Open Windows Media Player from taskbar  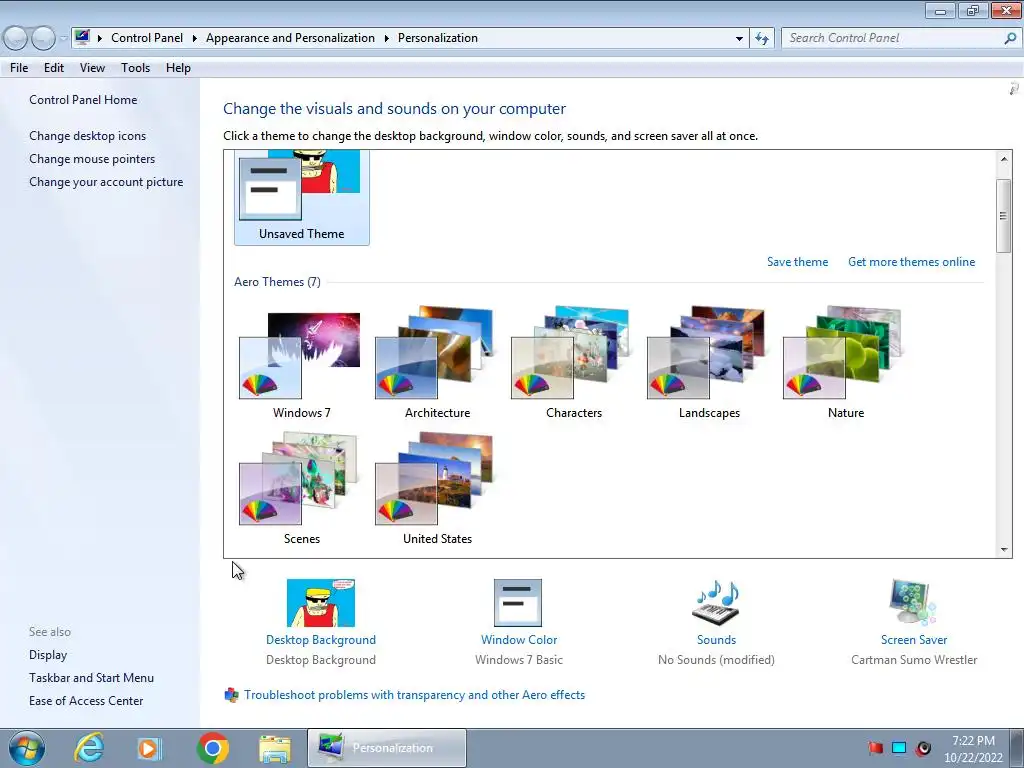click(x=150, y=748)
